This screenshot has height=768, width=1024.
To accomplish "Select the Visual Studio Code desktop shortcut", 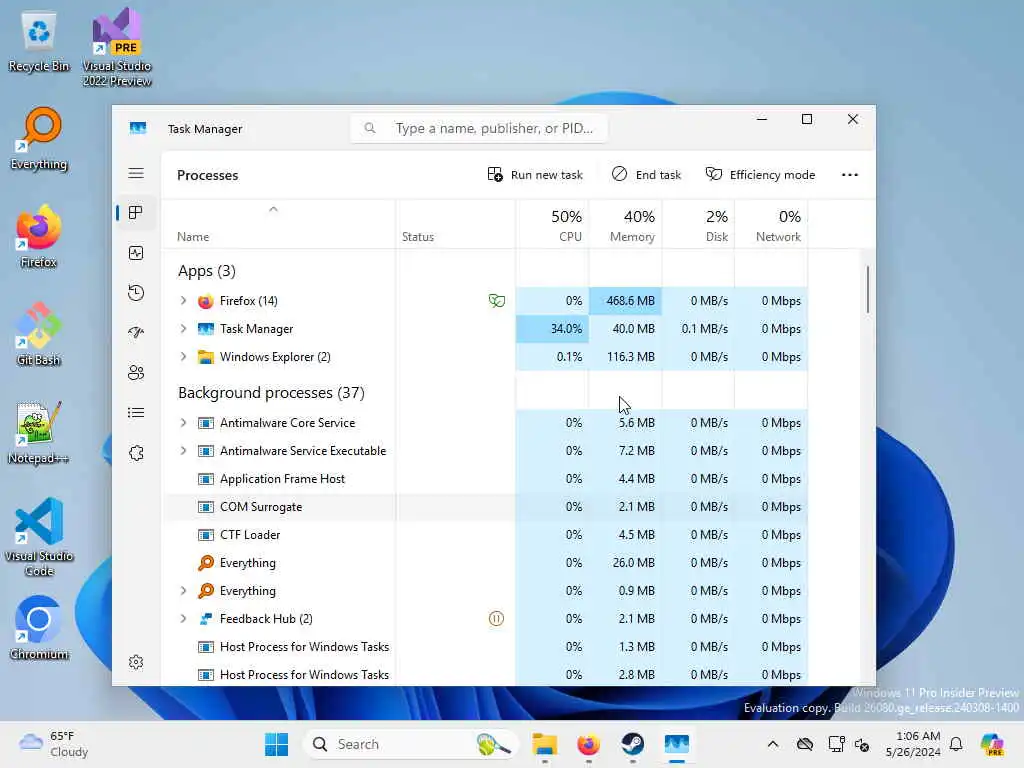I will pyautogui.click(x=39, y=537).
